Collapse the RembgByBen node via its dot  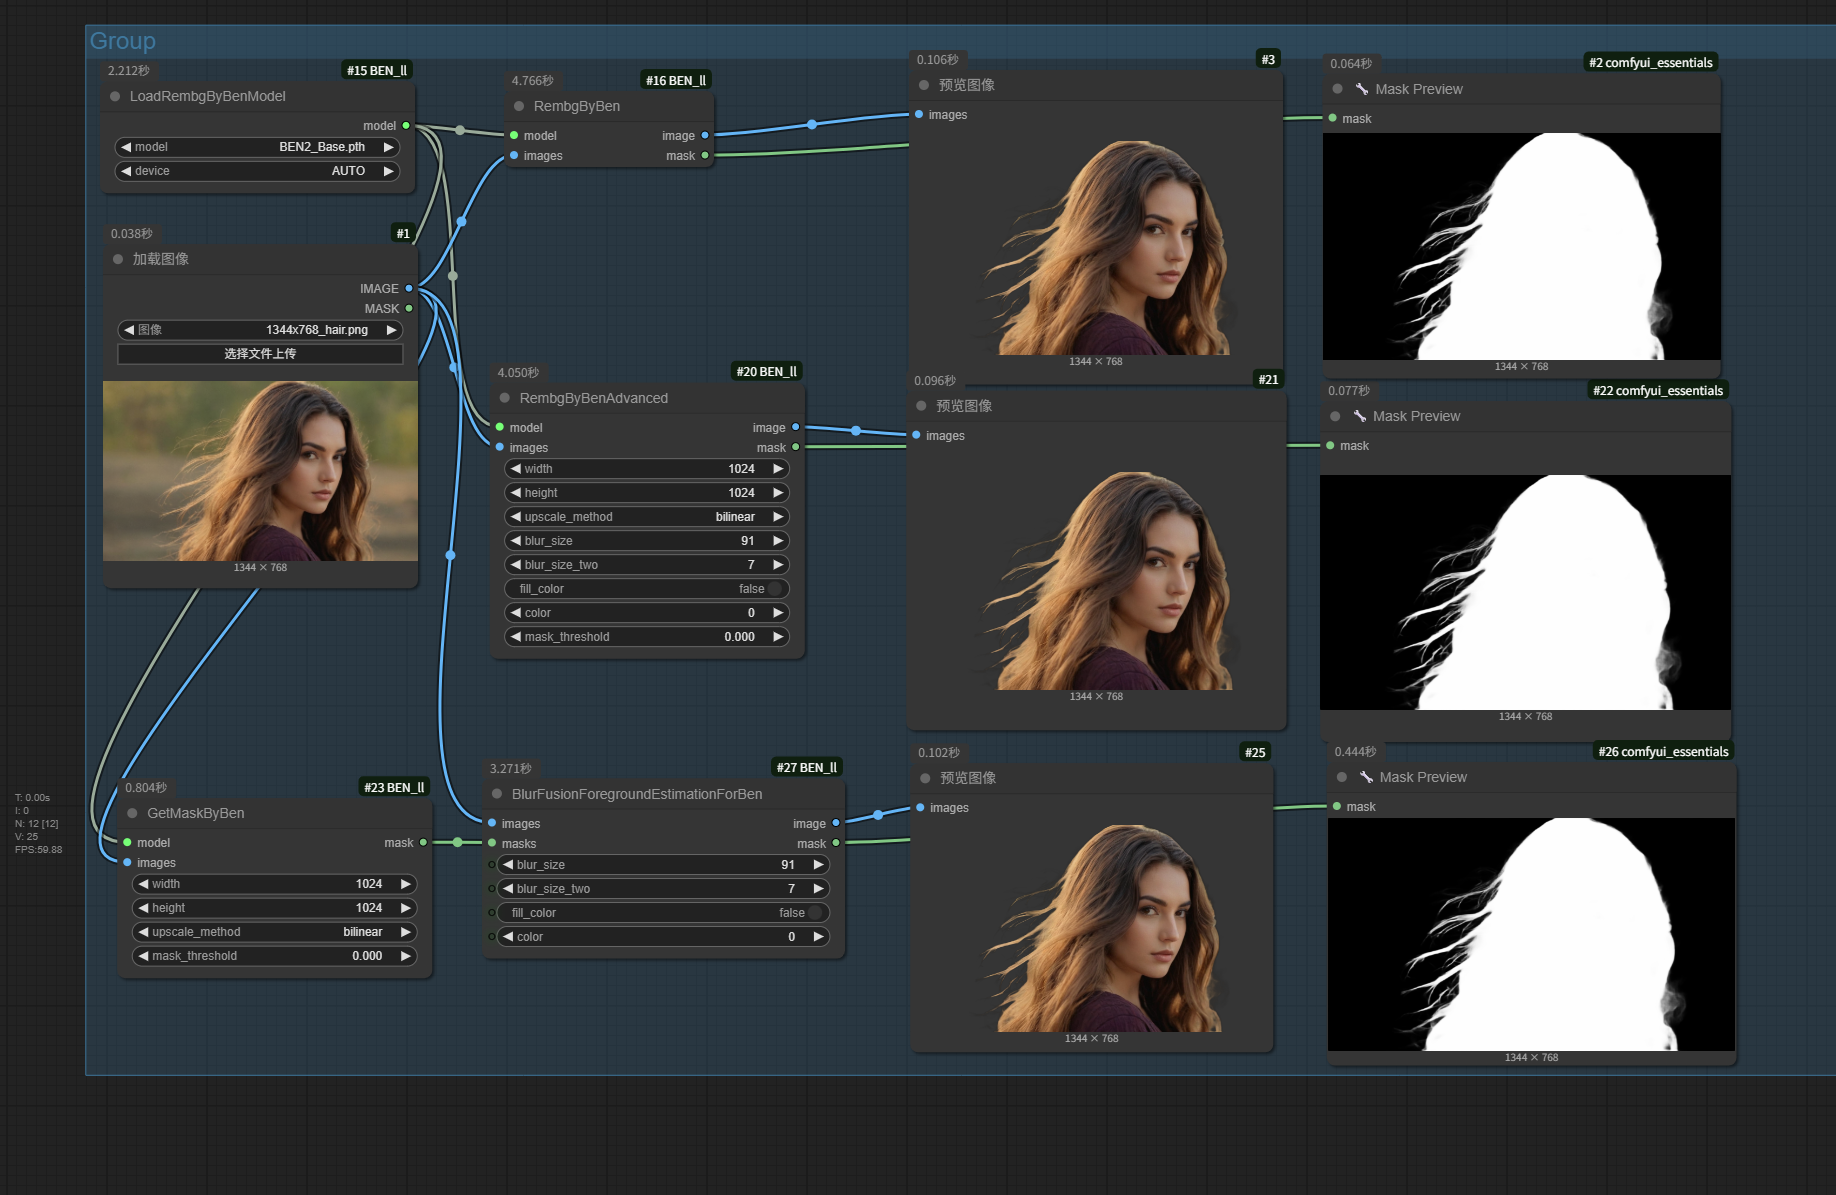pos(519,107)
